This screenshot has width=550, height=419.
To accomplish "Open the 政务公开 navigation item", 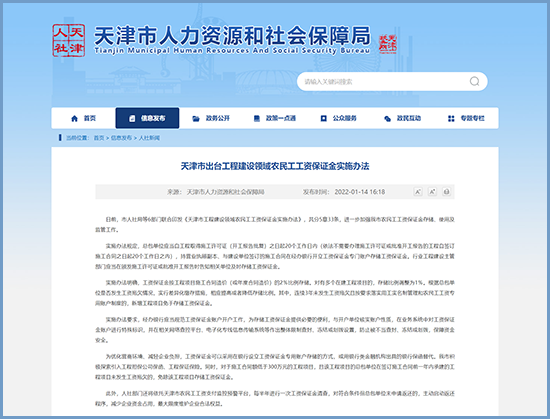I will (x=211, y=118).
